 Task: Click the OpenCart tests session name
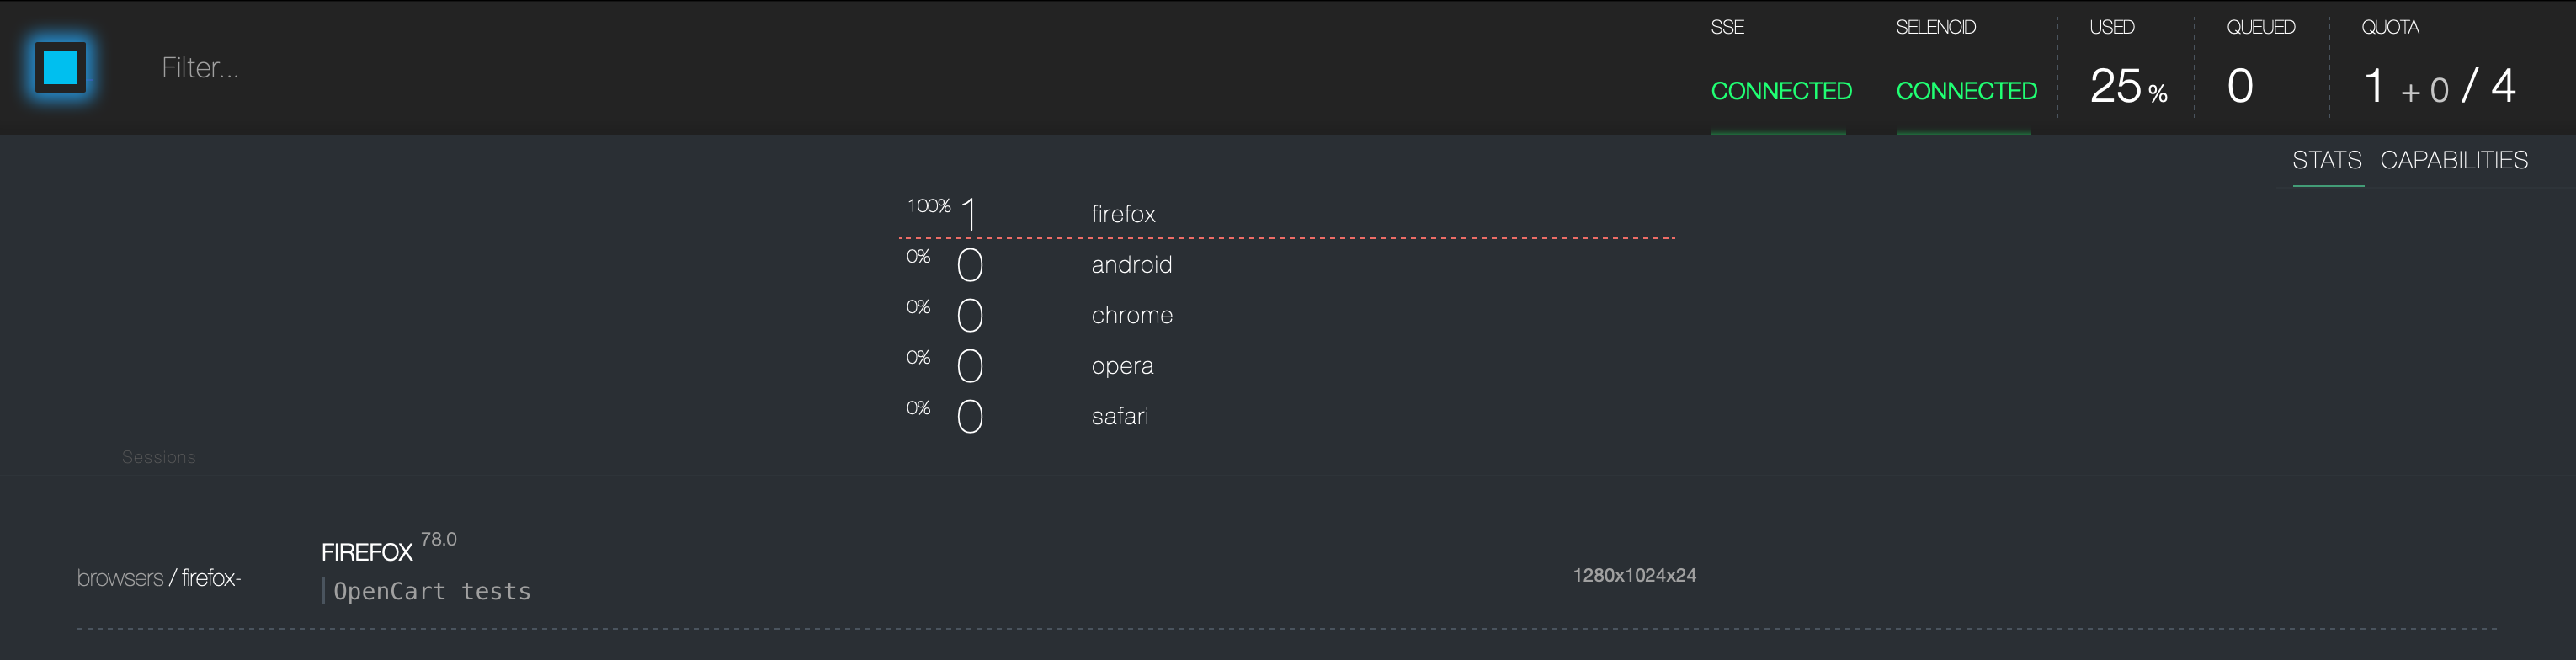click(x=432, y=591)
